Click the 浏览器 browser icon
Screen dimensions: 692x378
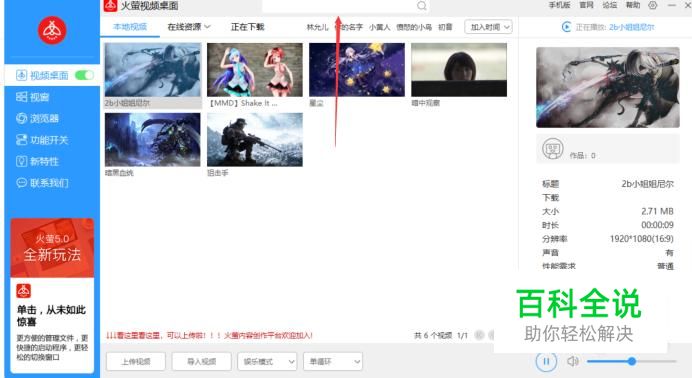[22, 118]
